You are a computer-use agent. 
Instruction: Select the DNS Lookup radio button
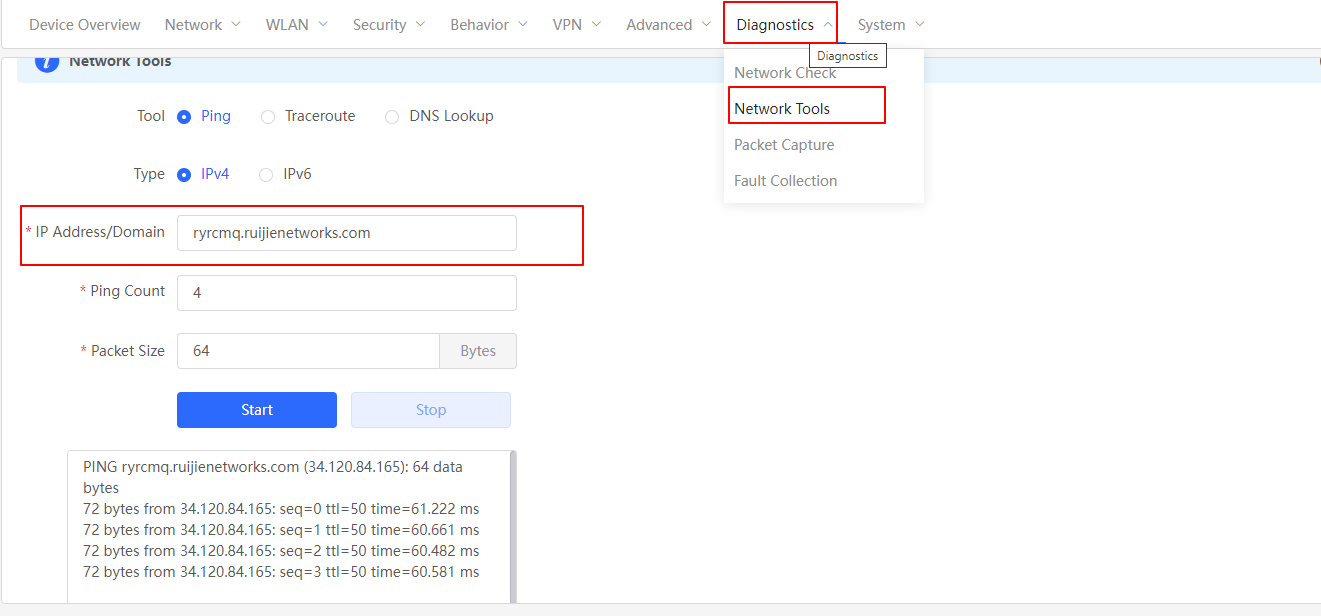[x=392, y=117]
